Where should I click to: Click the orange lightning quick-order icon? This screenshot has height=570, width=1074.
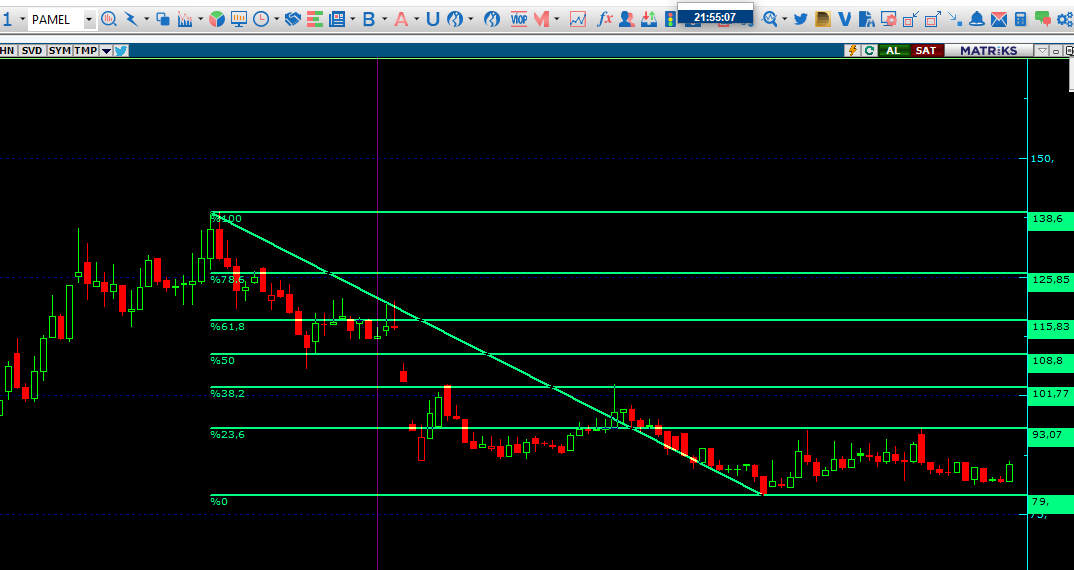click(x=853, y=51)
